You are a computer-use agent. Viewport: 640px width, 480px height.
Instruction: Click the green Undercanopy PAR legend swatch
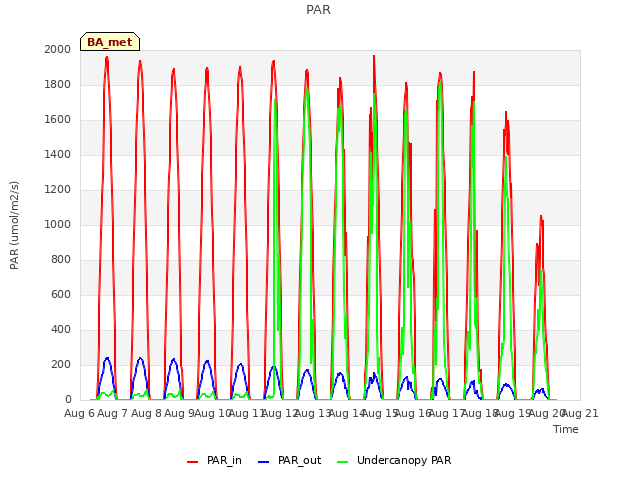(x=343, y=462)
